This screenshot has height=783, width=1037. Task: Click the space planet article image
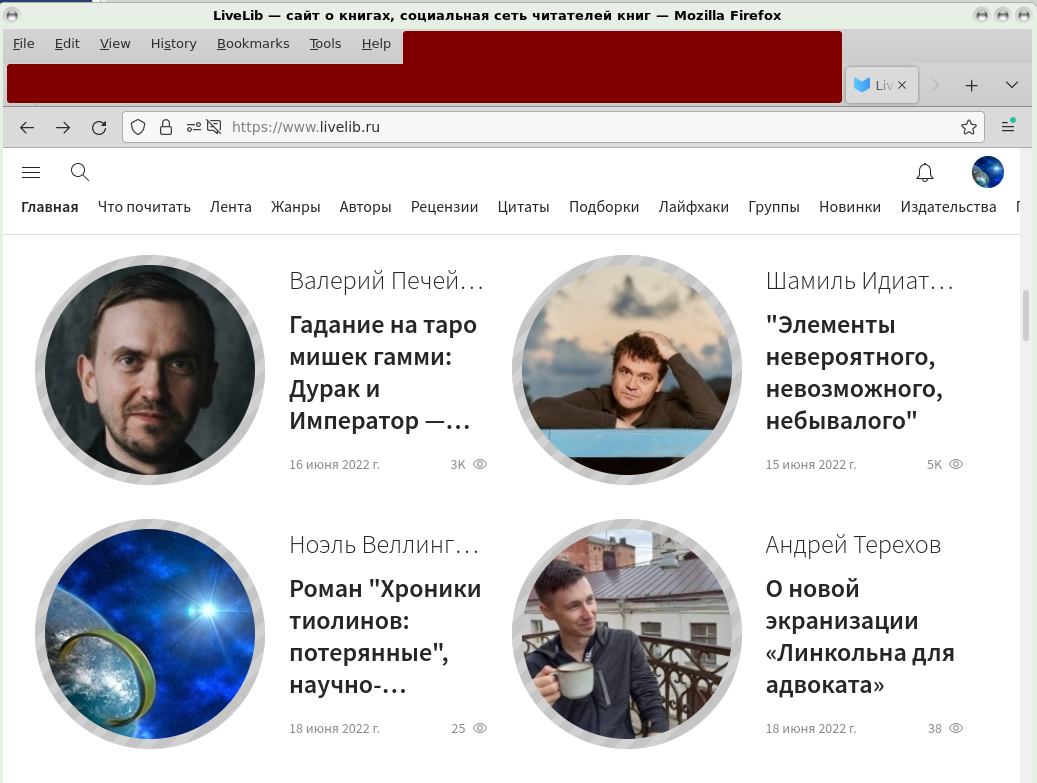[x=150, y=634]
